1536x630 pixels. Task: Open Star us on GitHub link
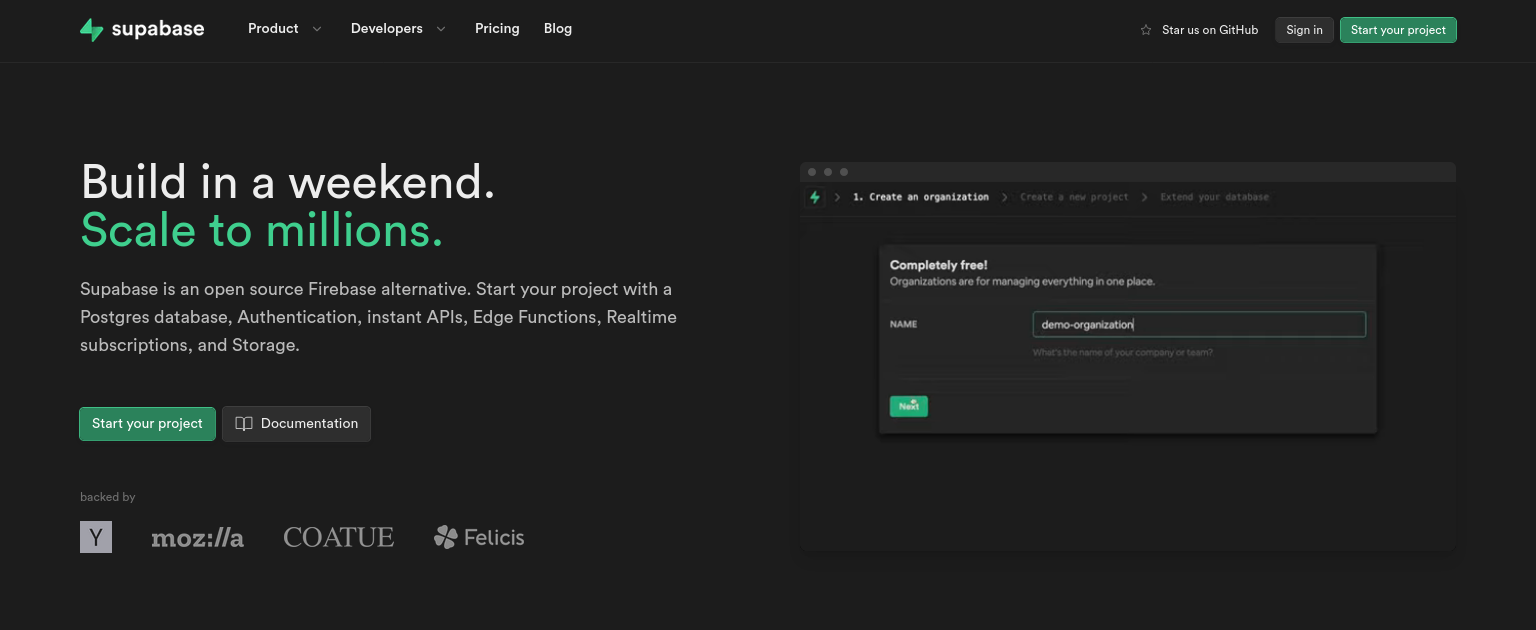(x=1210, y=30)
